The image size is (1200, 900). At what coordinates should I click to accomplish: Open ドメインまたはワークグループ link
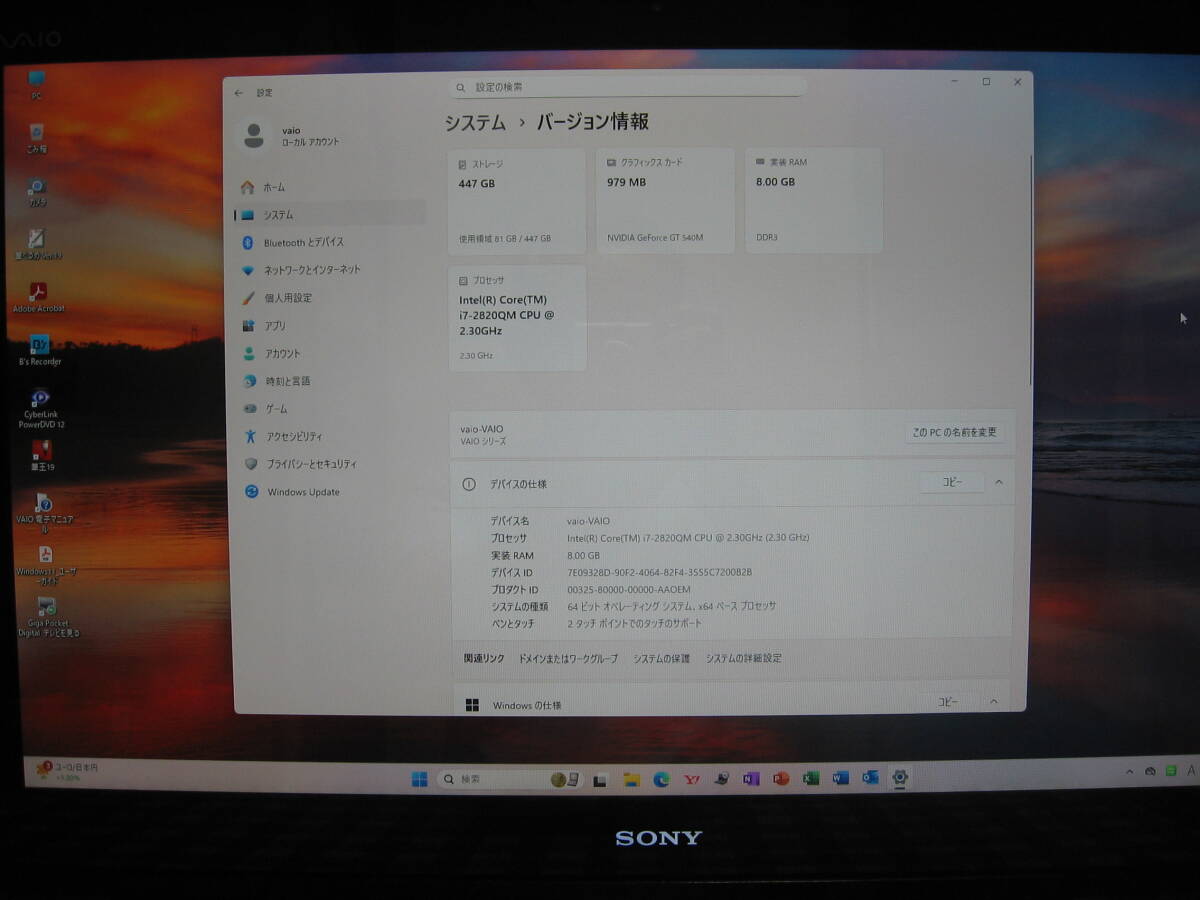coord(568,658)
